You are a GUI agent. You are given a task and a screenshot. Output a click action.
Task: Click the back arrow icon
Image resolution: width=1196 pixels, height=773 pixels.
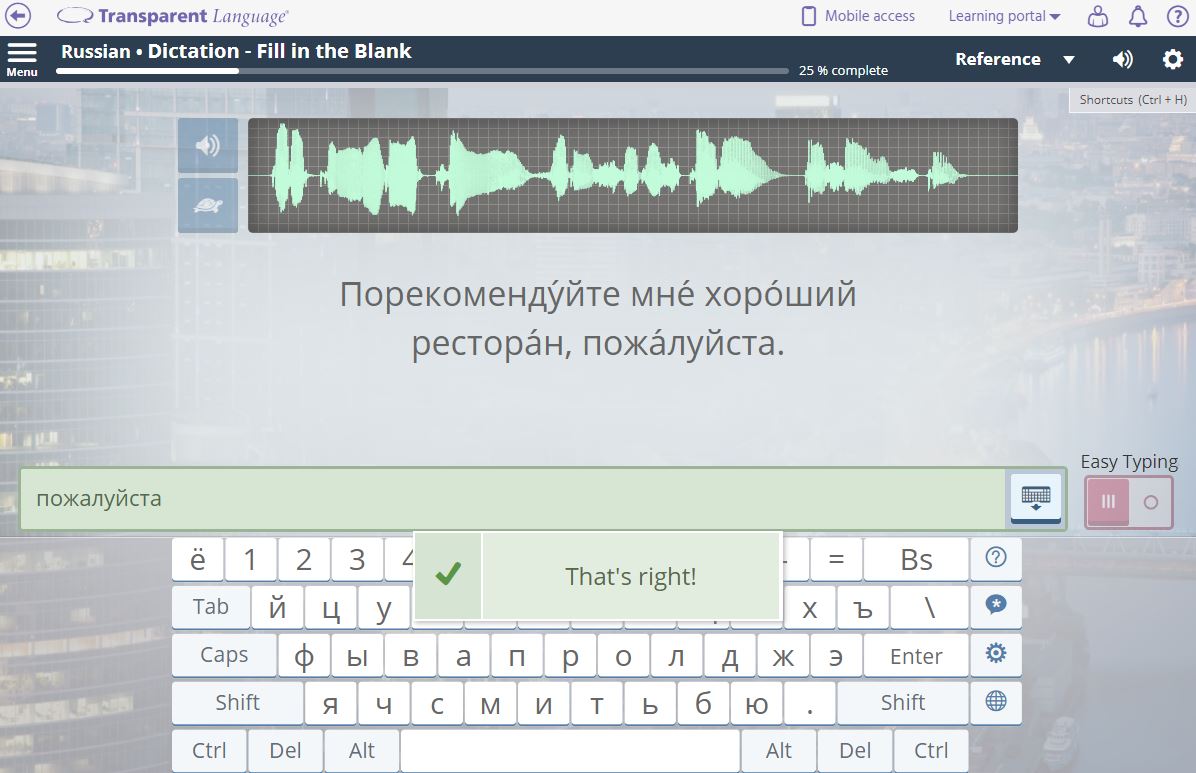[x=19, y=16]
